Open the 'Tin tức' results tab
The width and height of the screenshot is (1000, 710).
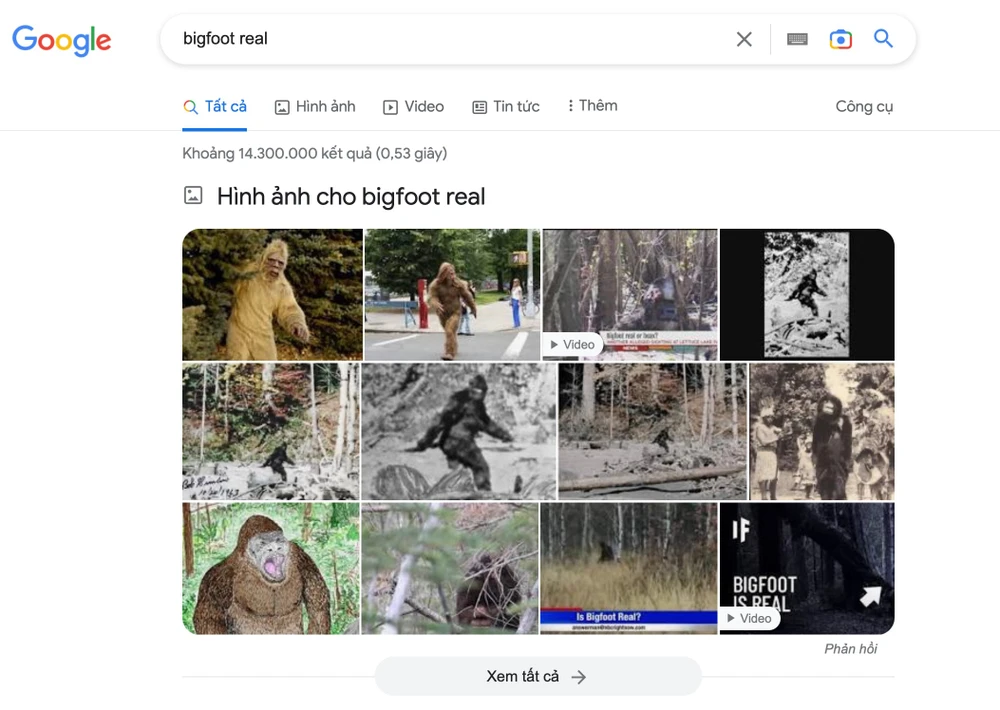[x=505, y=106]
